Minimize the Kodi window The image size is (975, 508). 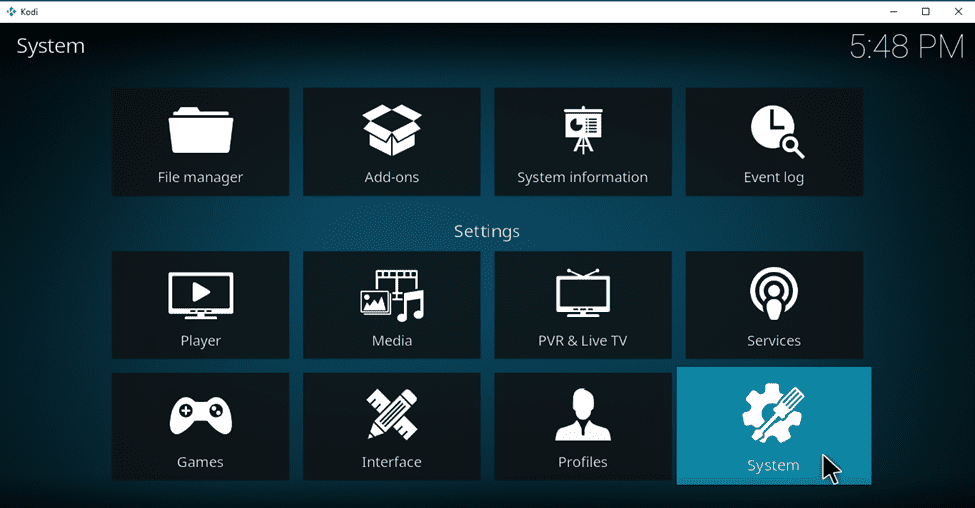894,11
